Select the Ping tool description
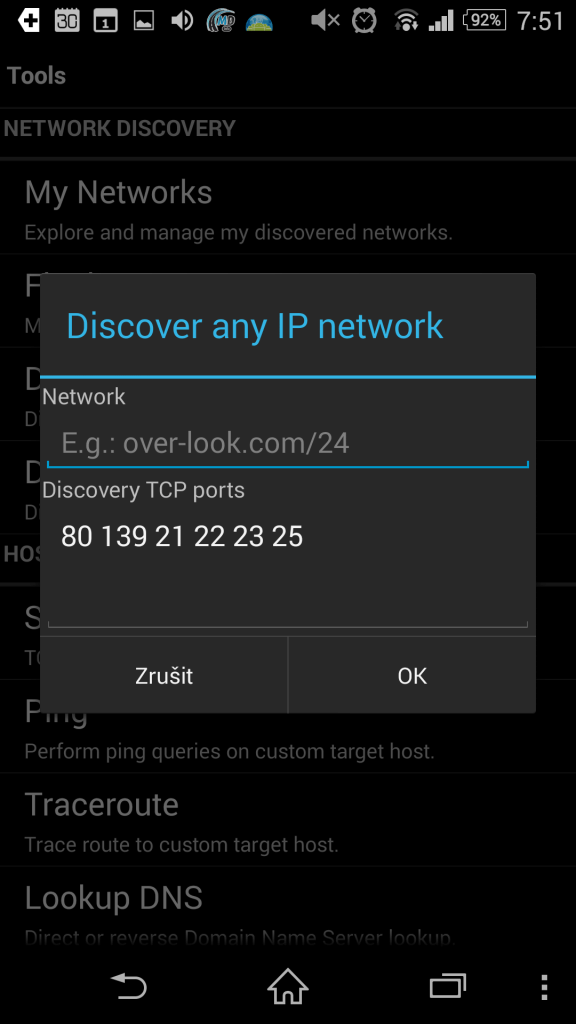Viewport: 576px width, 1024px height. click(229, 751)
